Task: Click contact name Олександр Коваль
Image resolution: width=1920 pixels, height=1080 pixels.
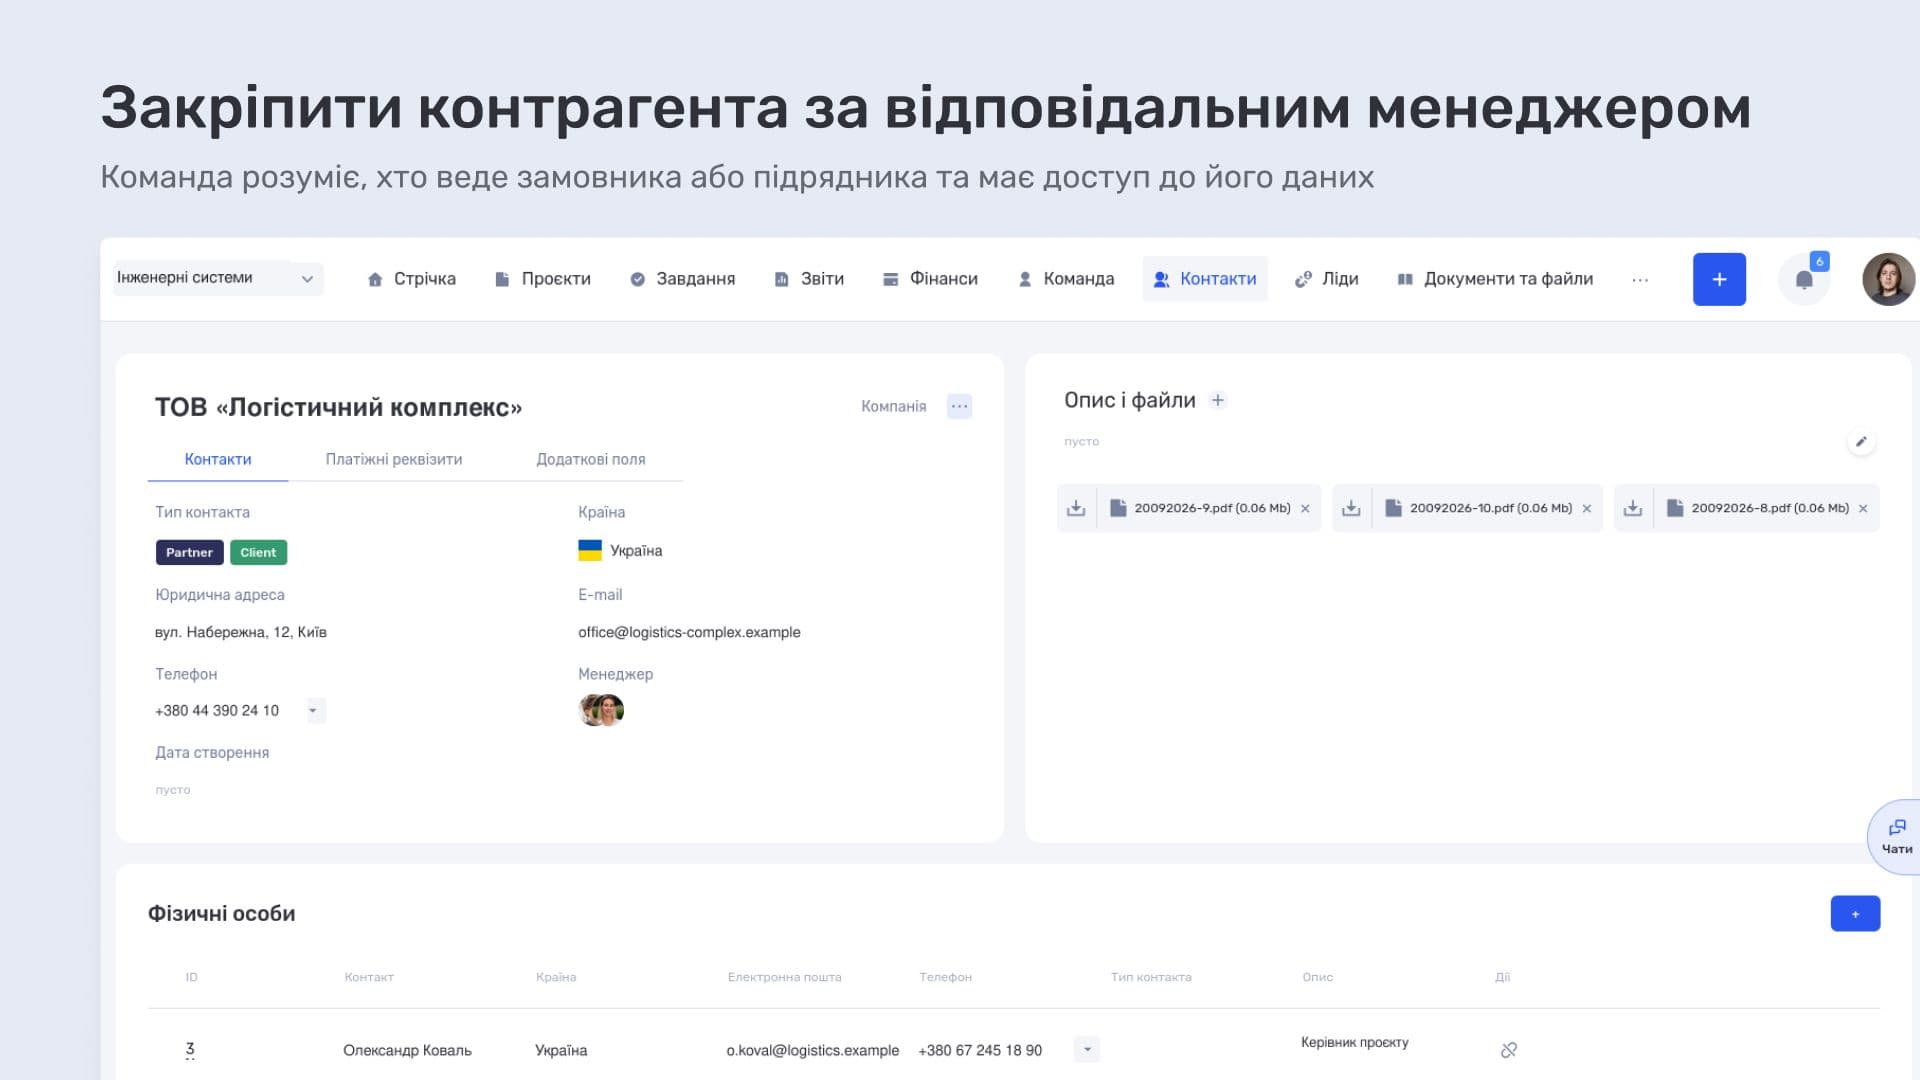Action: click(407, 1050)
